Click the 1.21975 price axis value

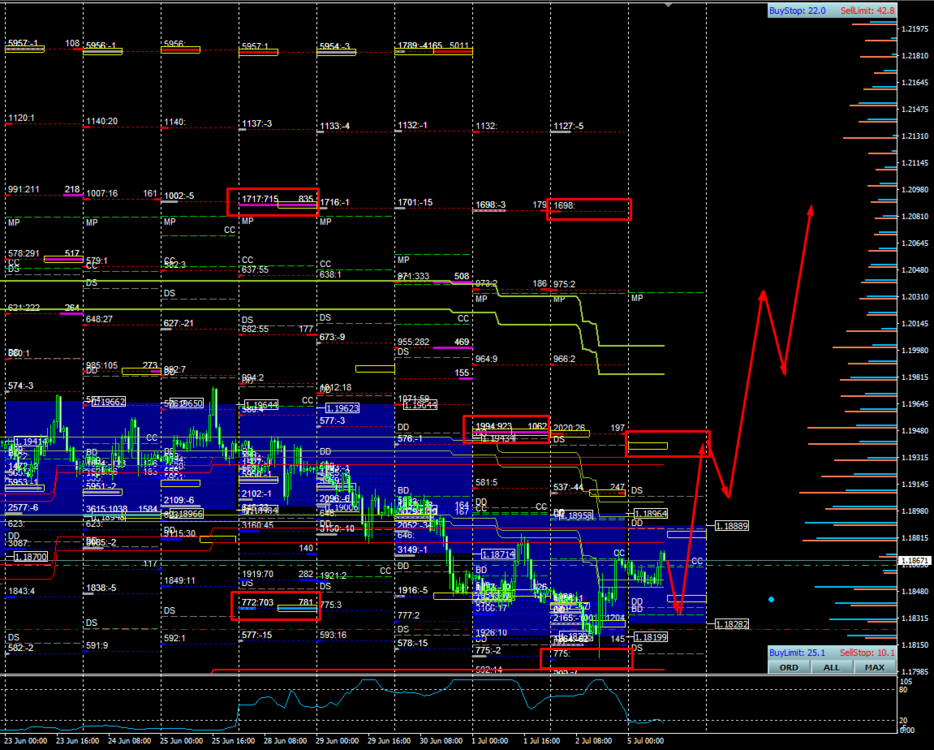coord(916,29)
